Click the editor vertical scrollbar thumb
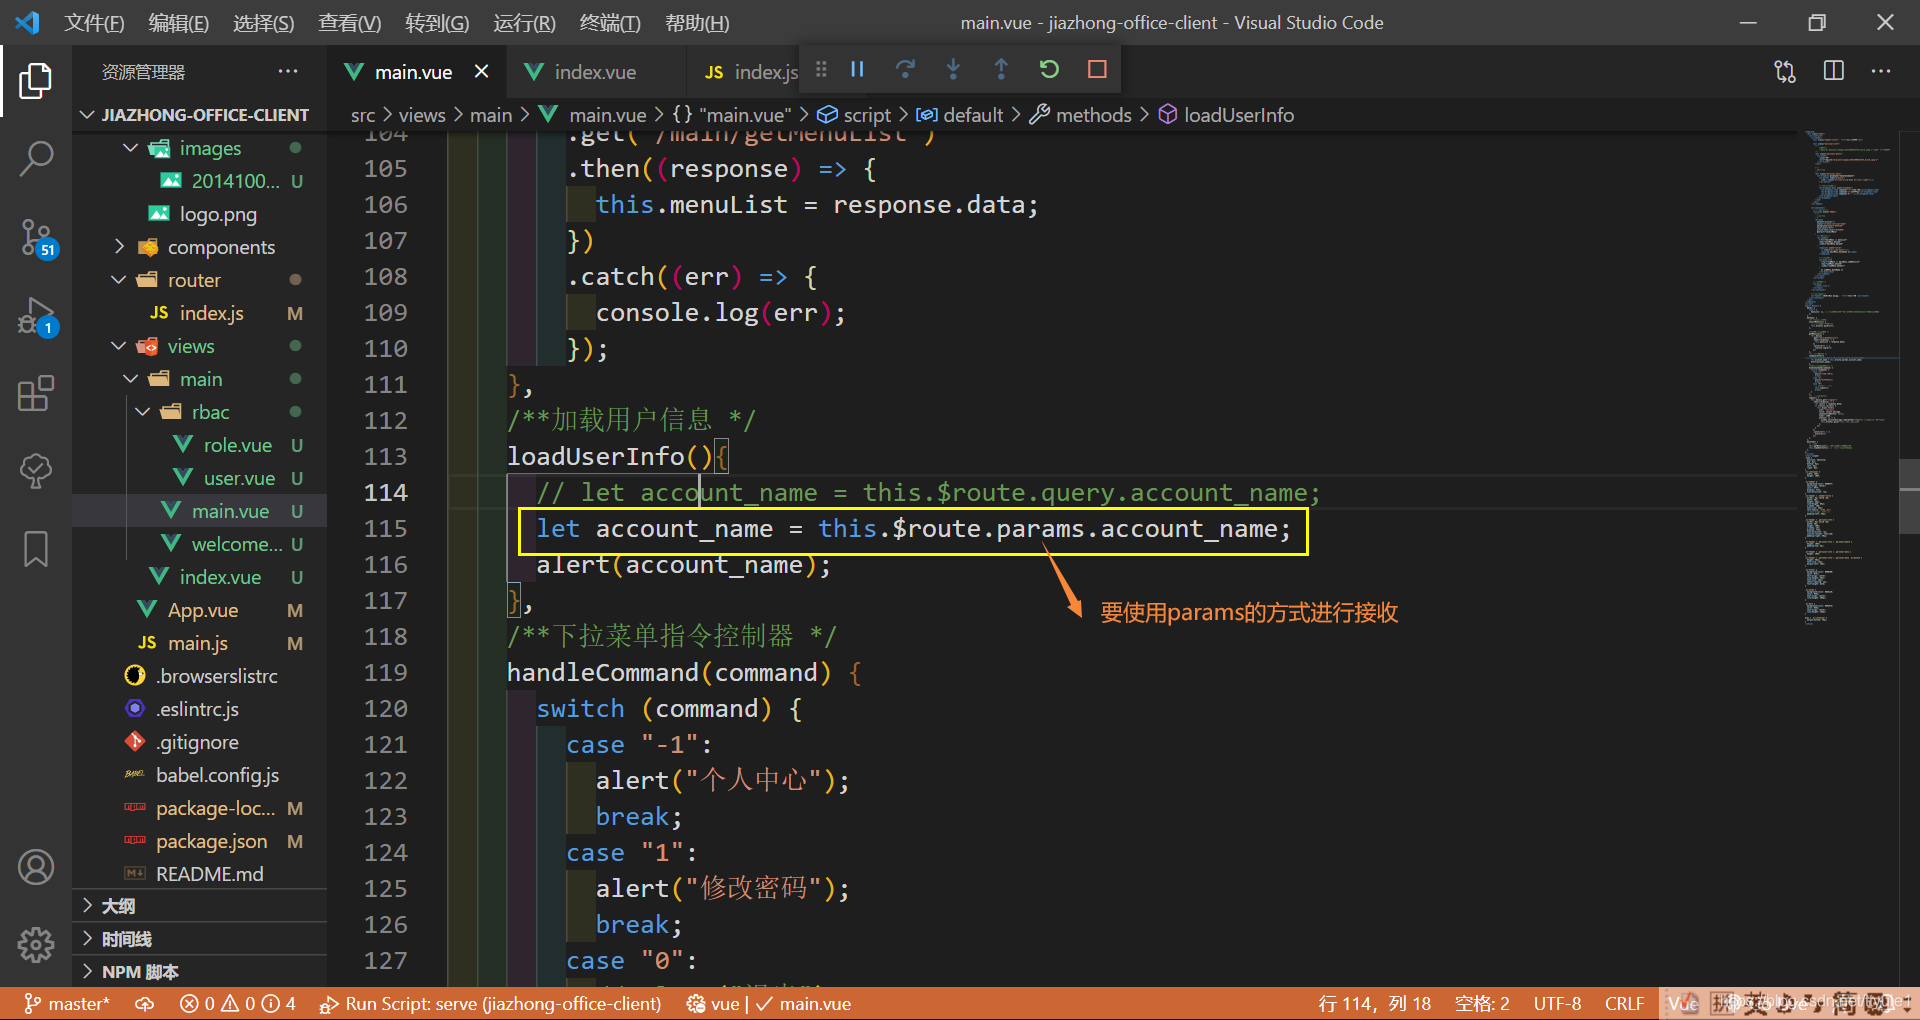The width and height of the screenshot is (1920, 1020). (1909, 496)
